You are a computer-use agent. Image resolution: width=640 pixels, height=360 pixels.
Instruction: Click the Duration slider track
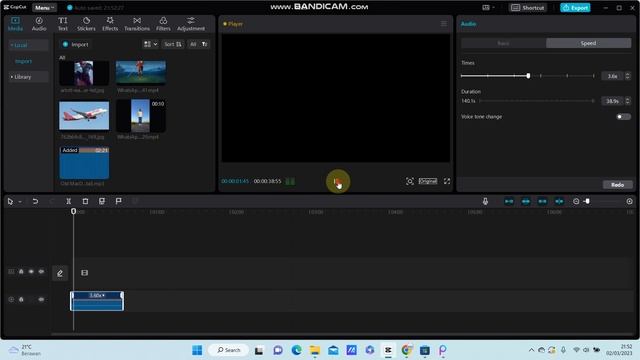tap(537, 101)
